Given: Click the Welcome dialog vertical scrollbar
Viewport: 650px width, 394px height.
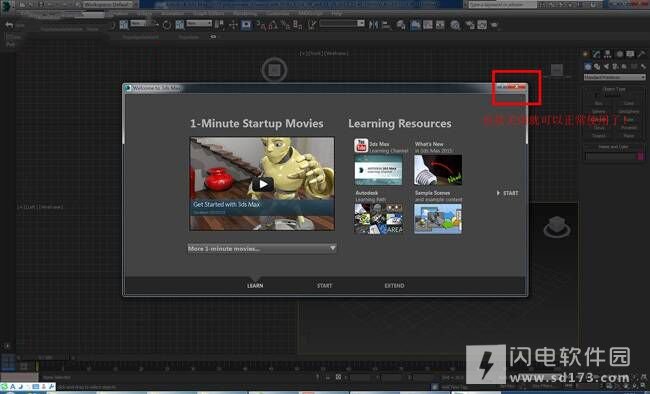Looking at the screenshot, I should (x=526, y=120).
